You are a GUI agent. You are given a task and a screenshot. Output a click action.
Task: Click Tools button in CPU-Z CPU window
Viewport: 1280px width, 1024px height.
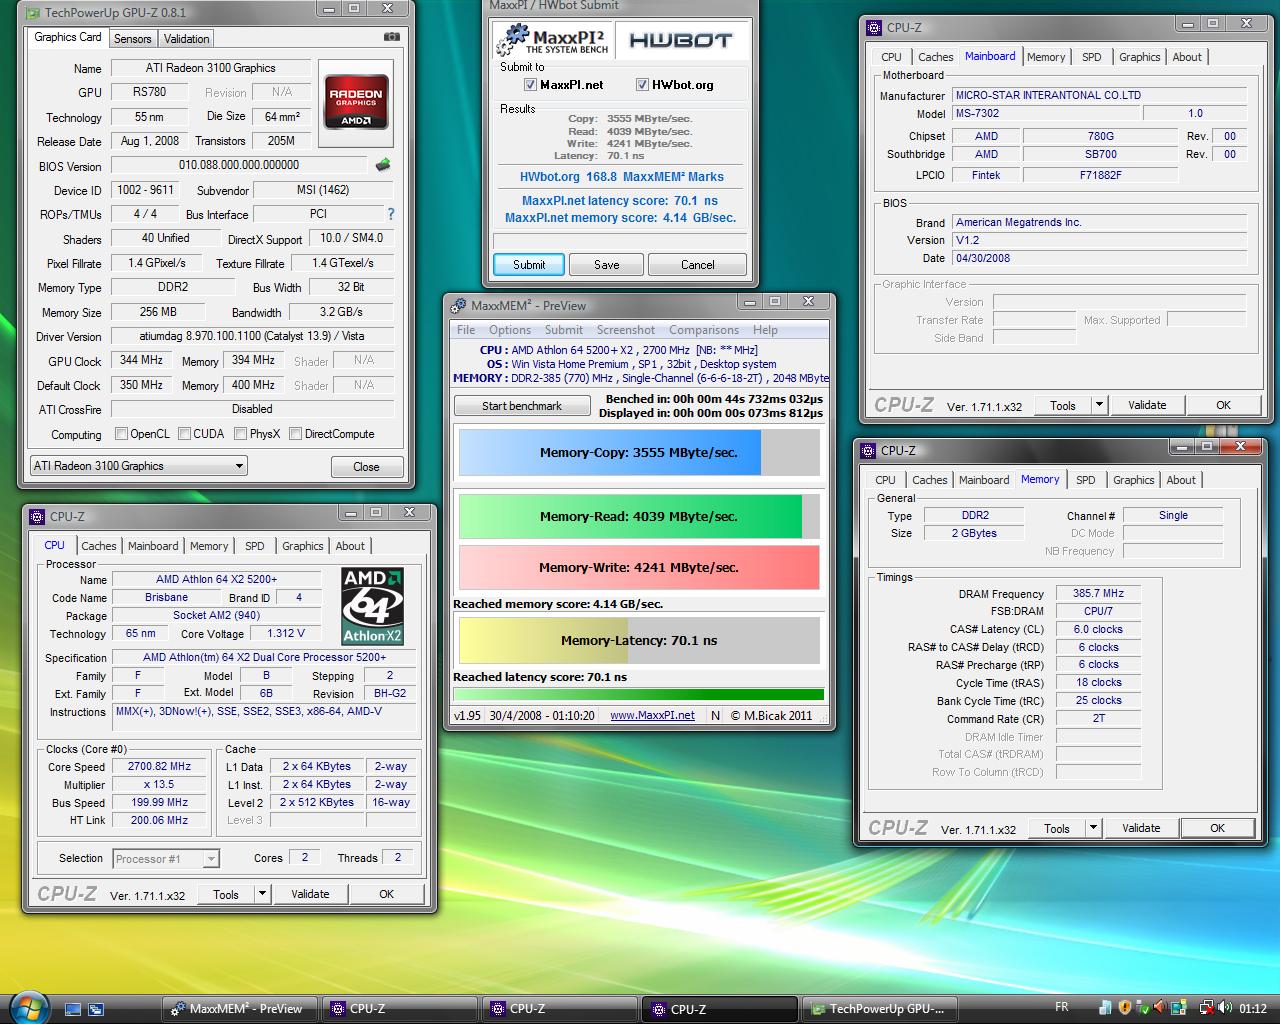[x=226, y=894]
